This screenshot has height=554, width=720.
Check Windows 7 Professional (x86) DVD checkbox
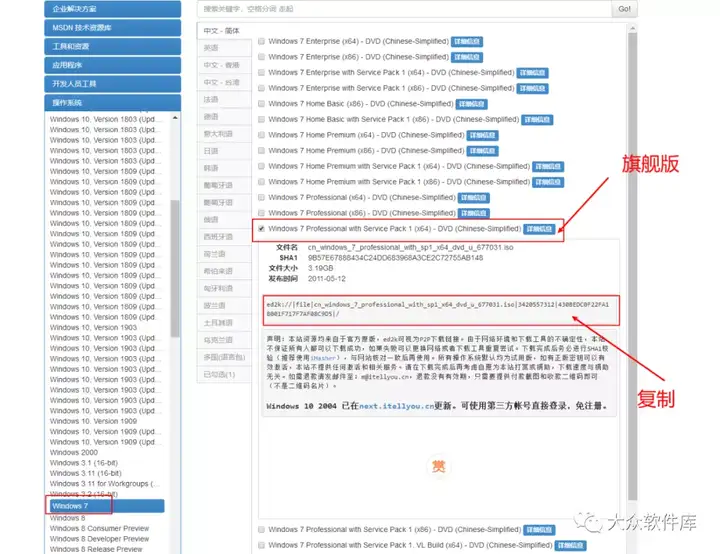tap(261, 213)
